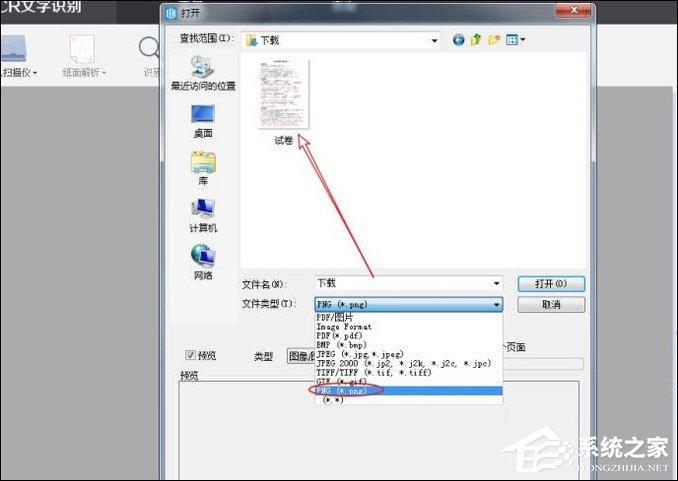Expand the 文件名 dropdown arrow

pyautogui.click(x=496, y=283)
